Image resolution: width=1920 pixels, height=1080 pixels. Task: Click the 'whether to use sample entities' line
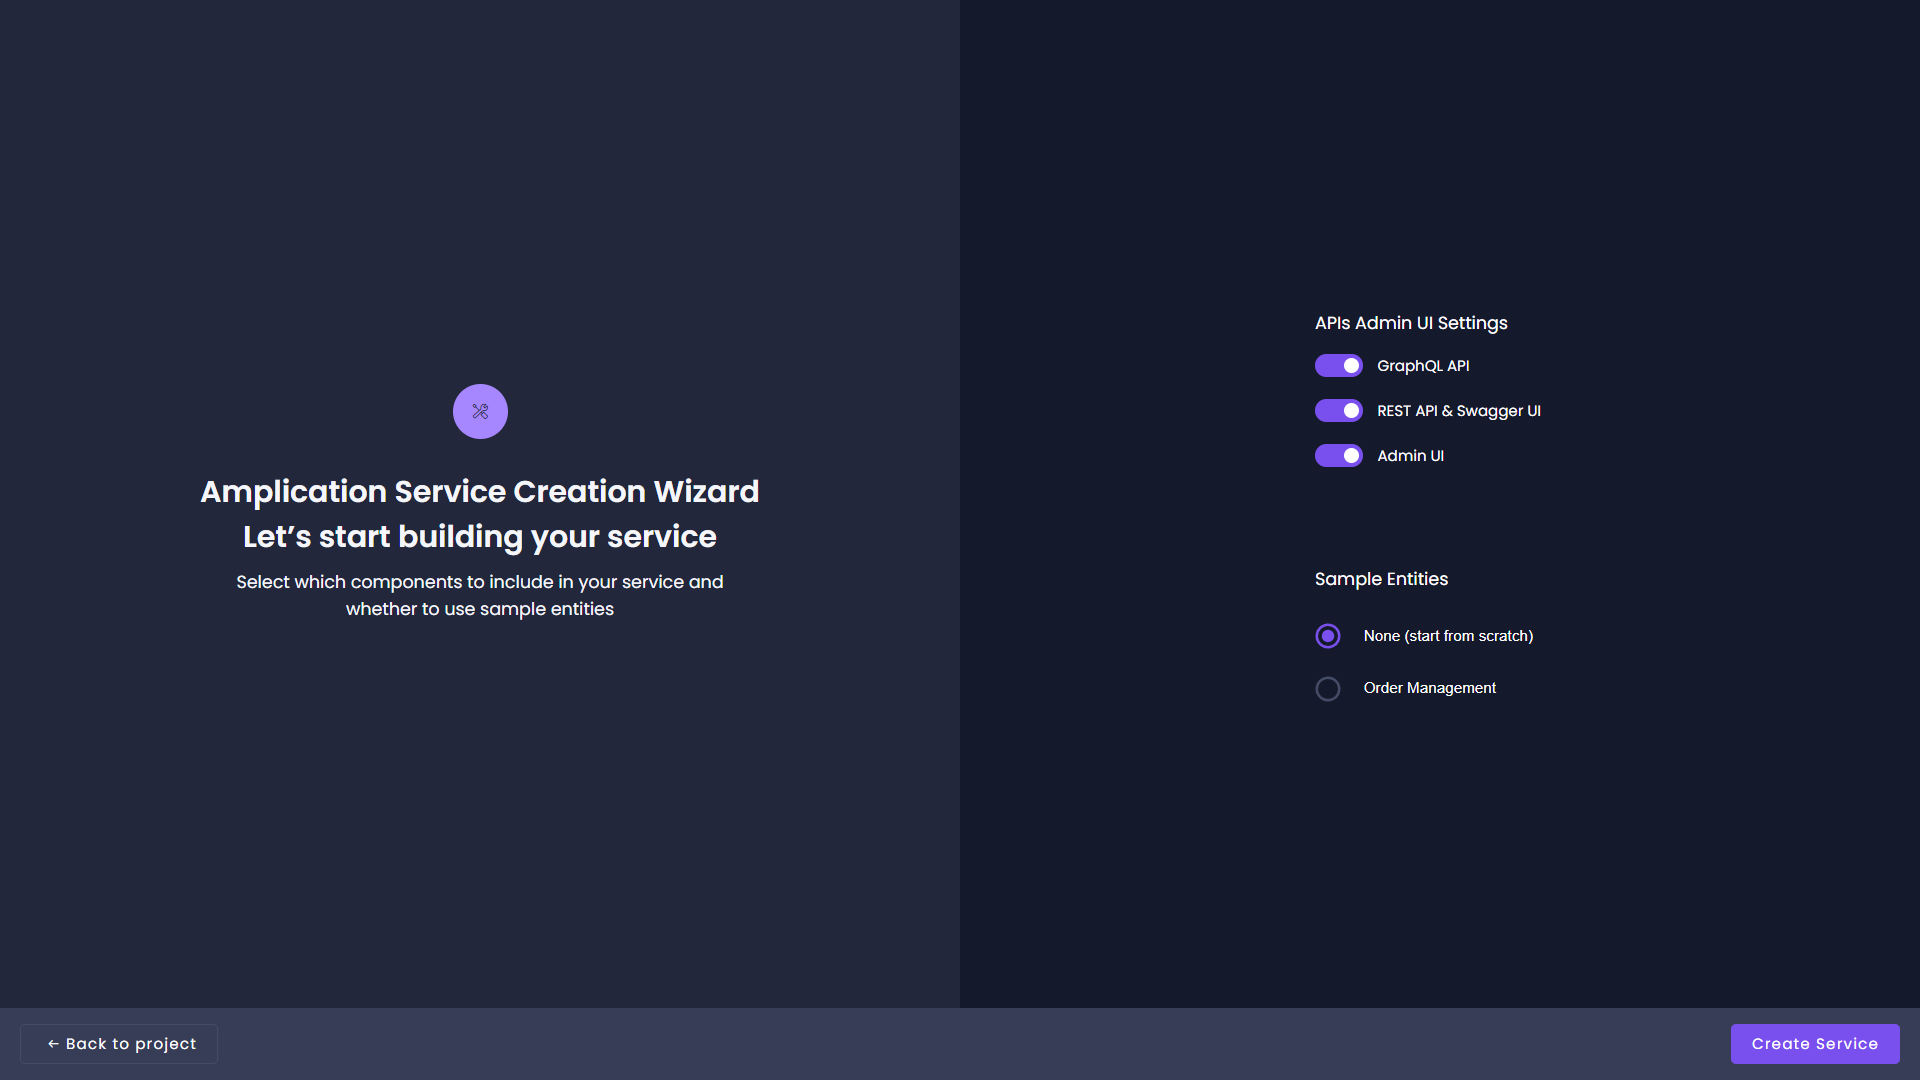point(479,609)
